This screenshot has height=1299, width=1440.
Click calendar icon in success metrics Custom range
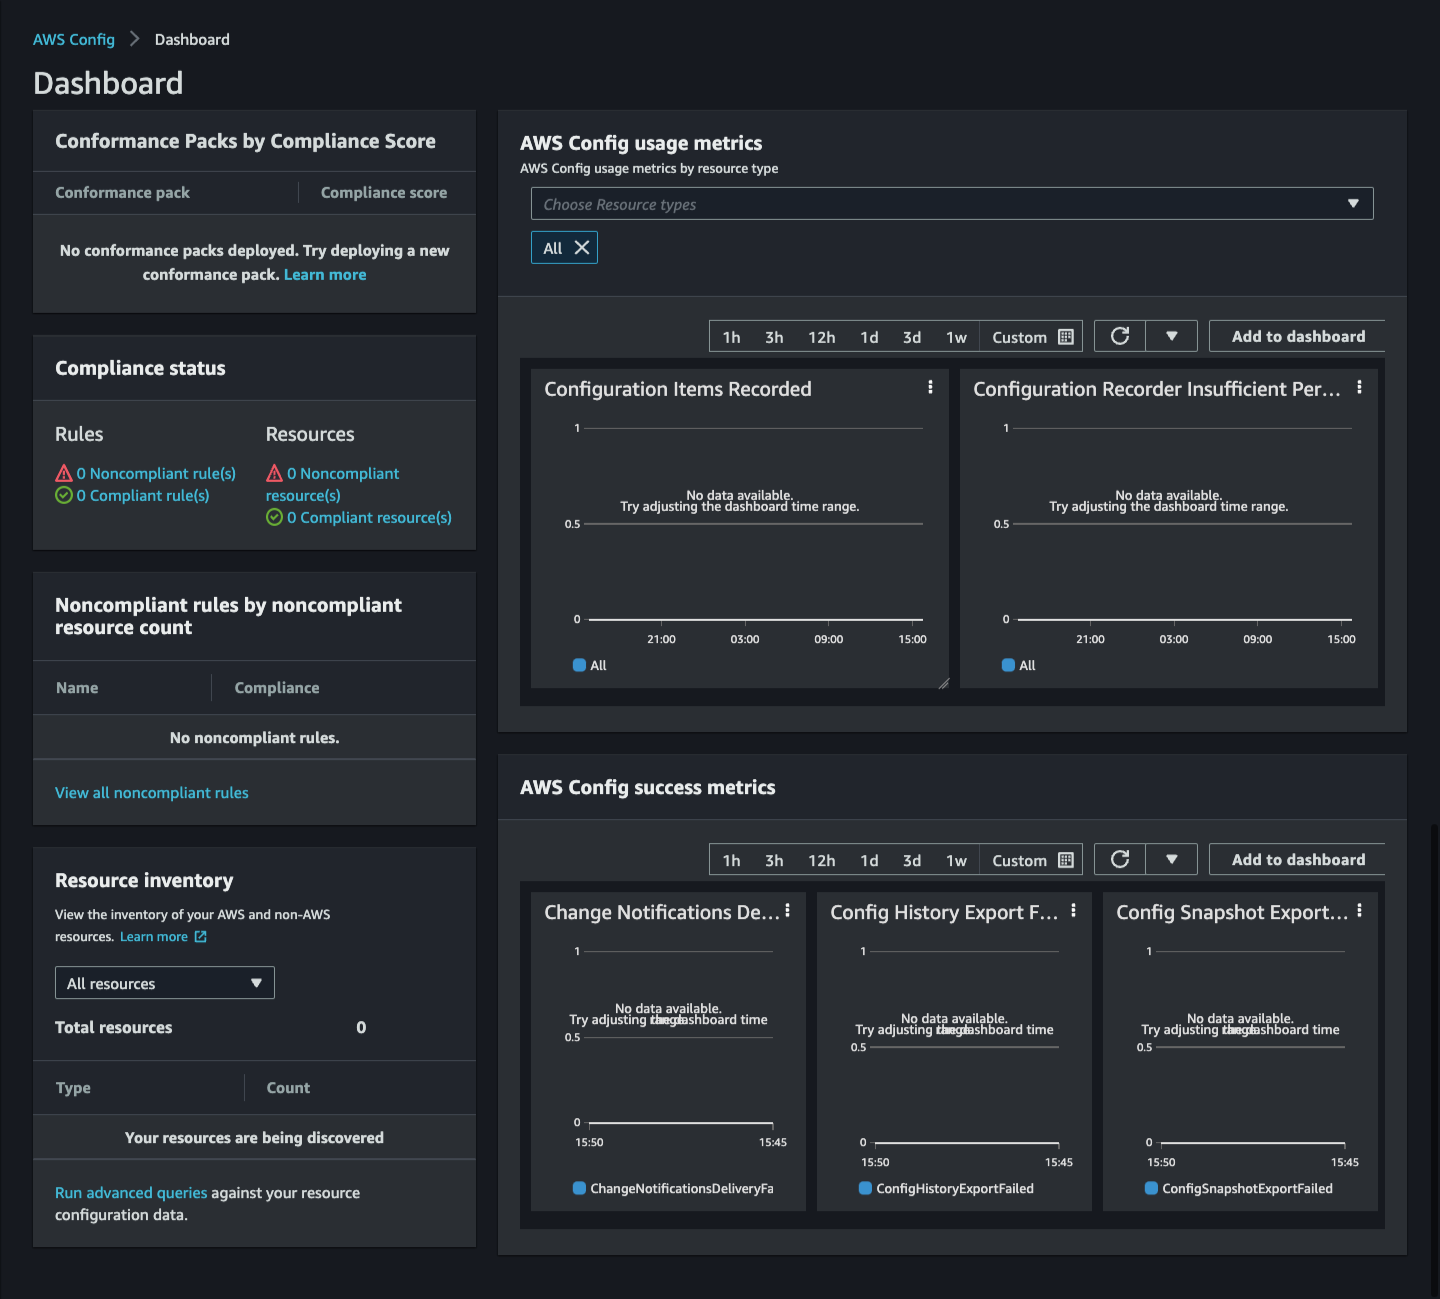point(1066,860)
